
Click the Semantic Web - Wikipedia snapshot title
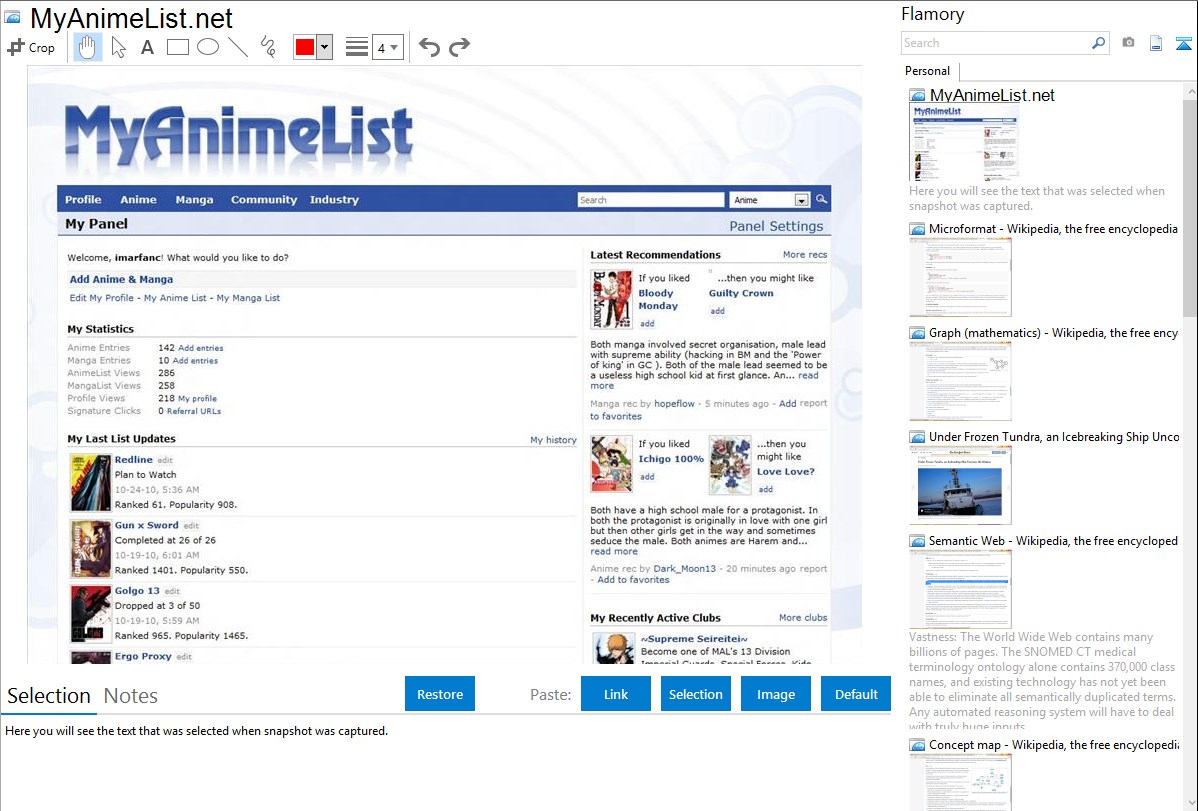[1053, 540]
